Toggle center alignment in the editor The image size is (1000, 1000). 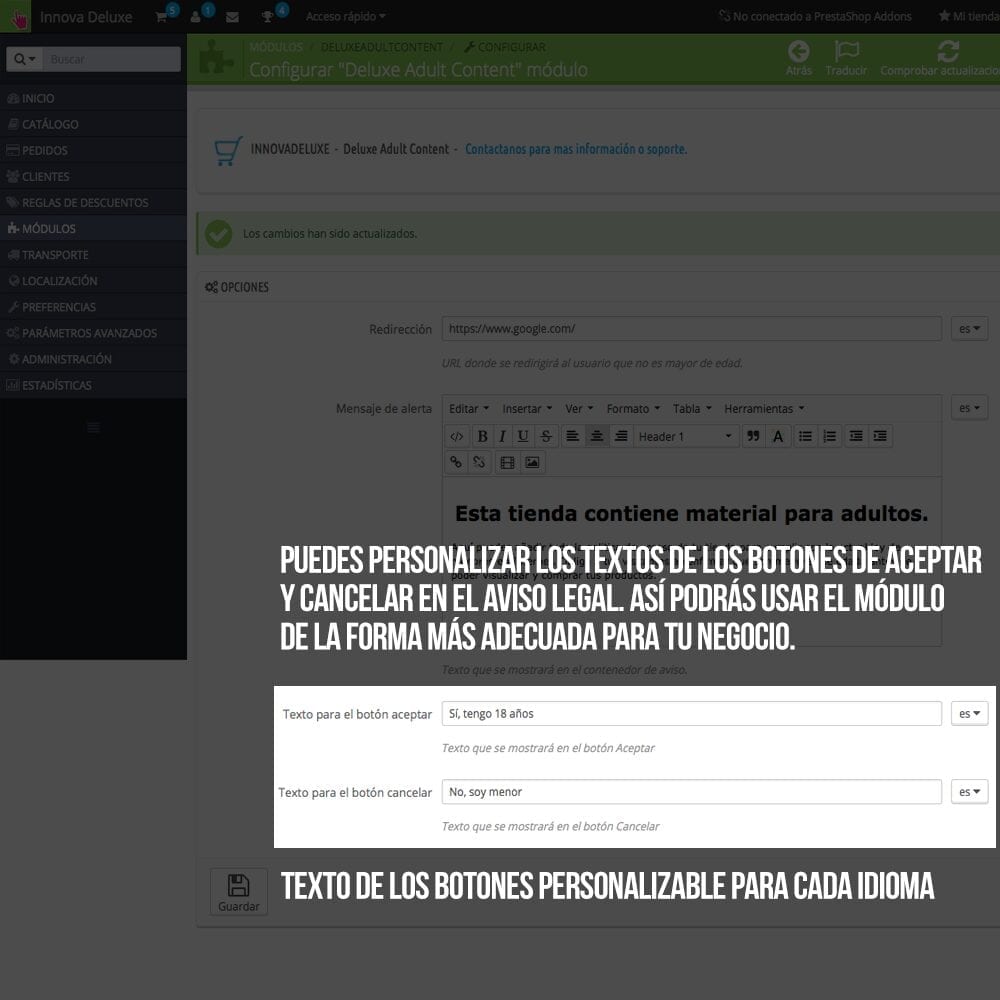tap(597, 436)
